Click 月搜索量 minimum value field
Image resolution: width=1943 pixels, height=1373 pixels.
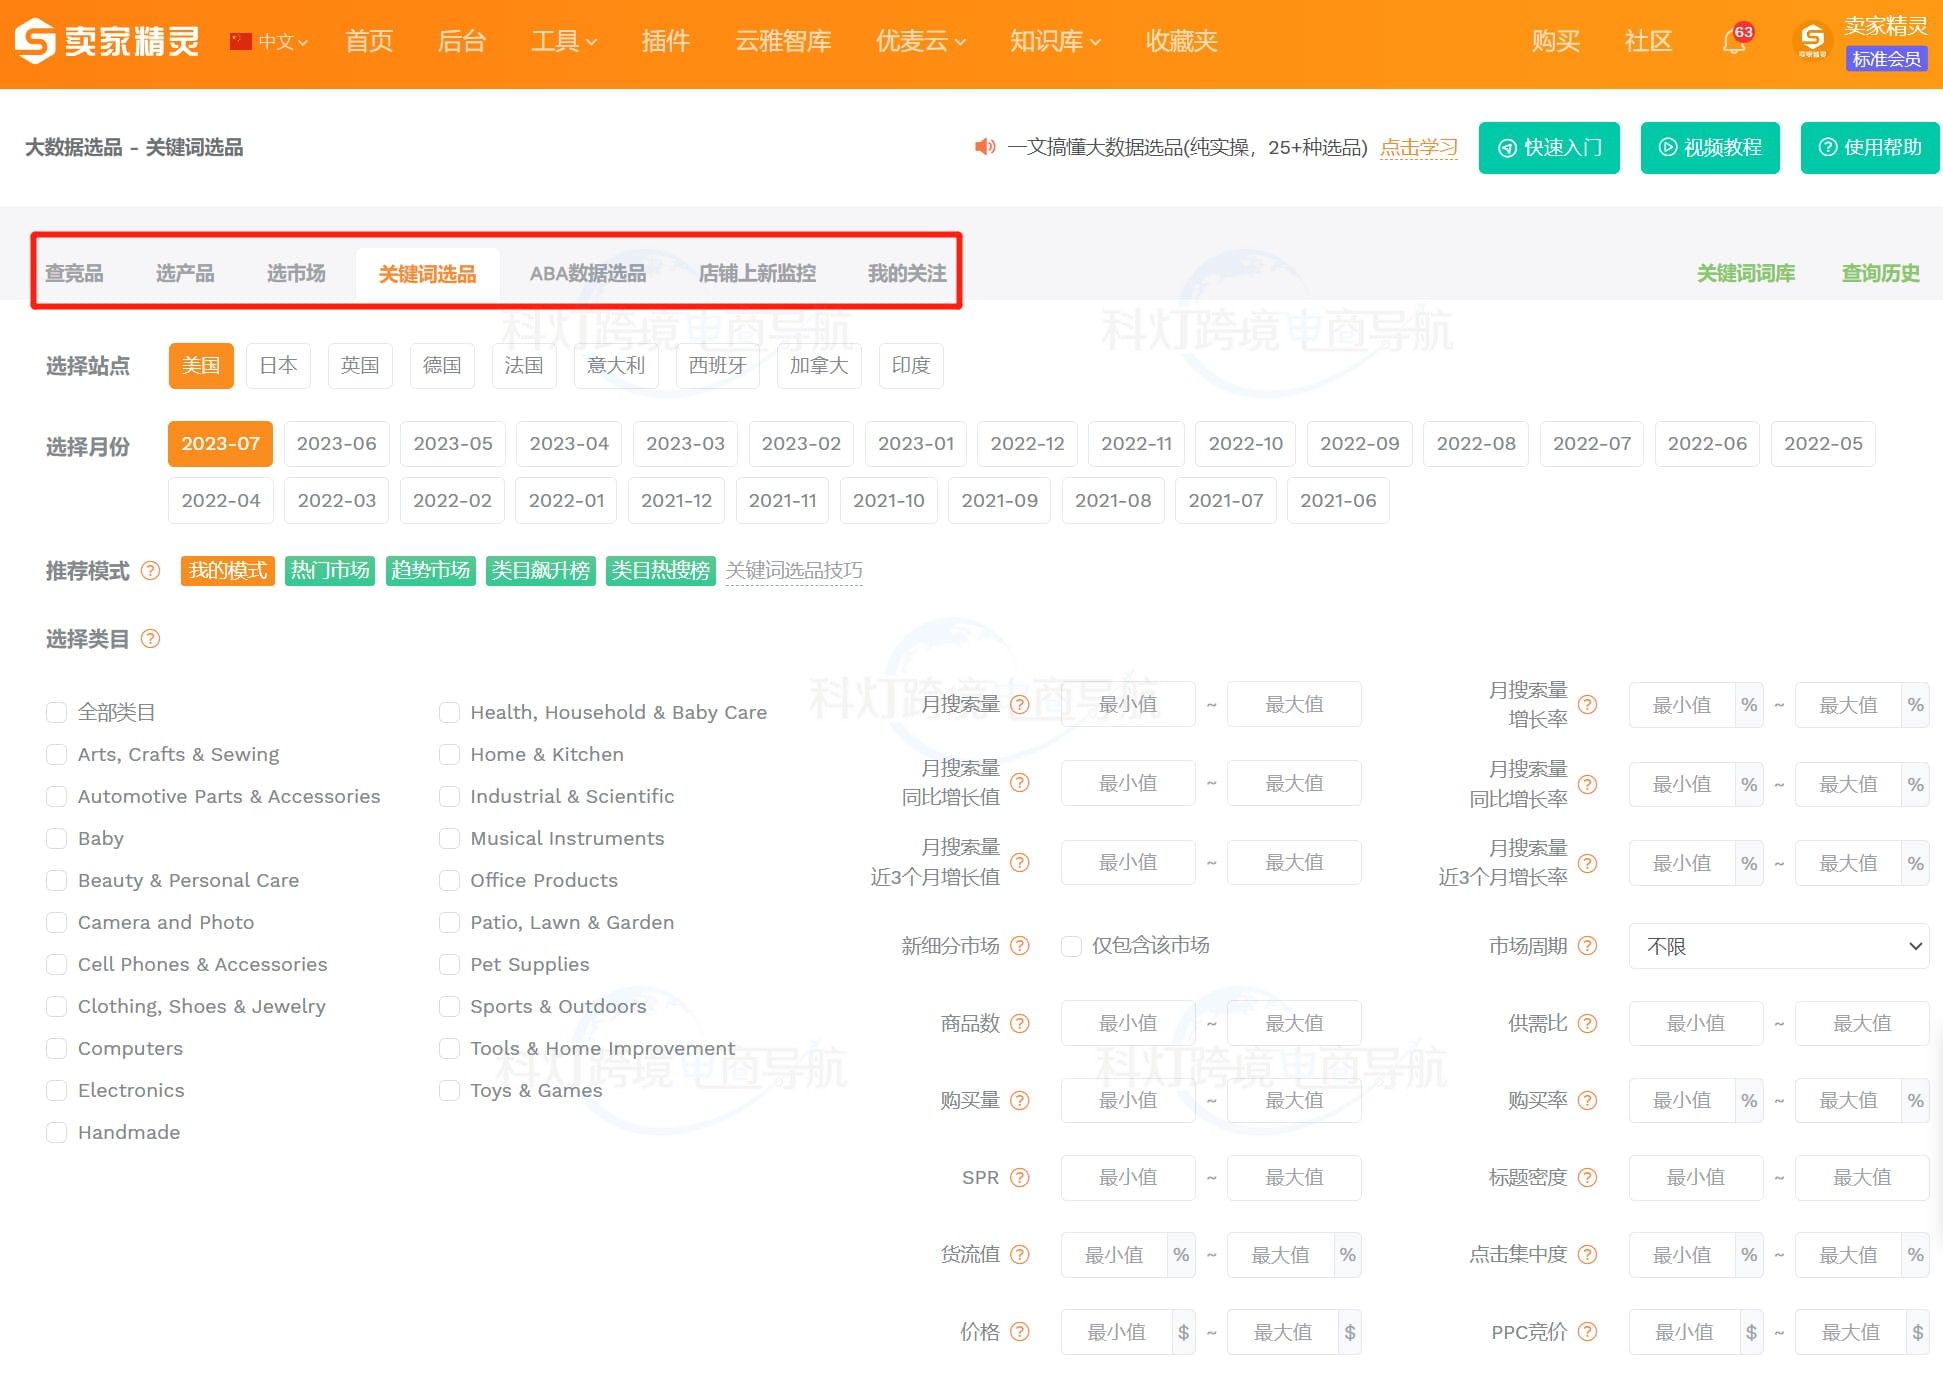click(x=1127, y=705)
